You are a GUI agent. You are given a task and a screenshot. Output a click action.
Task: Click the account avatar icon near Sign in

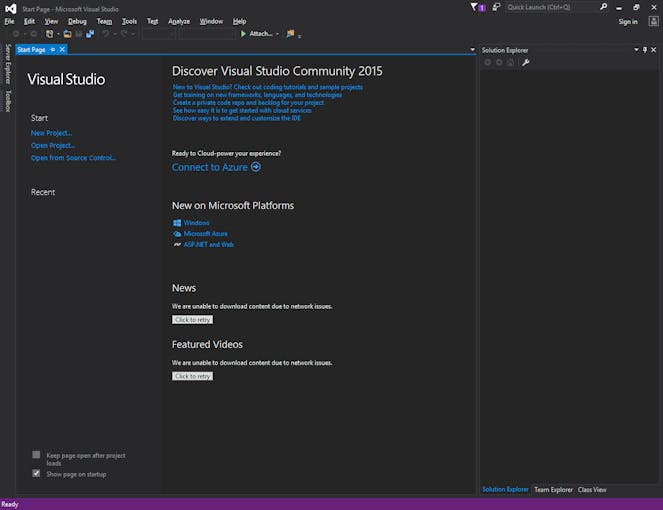click(x=652, y=21)
